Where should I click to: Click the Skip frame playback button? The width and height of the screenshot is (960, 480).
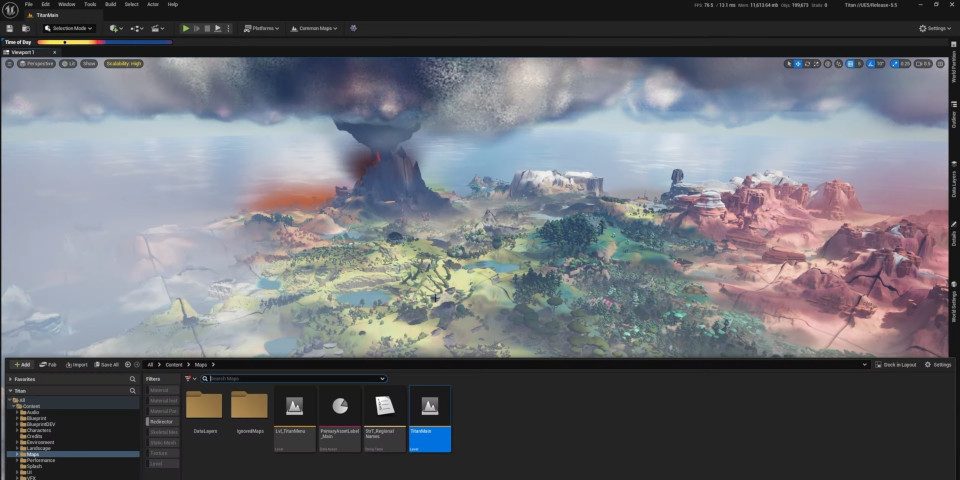click(197, 28)
